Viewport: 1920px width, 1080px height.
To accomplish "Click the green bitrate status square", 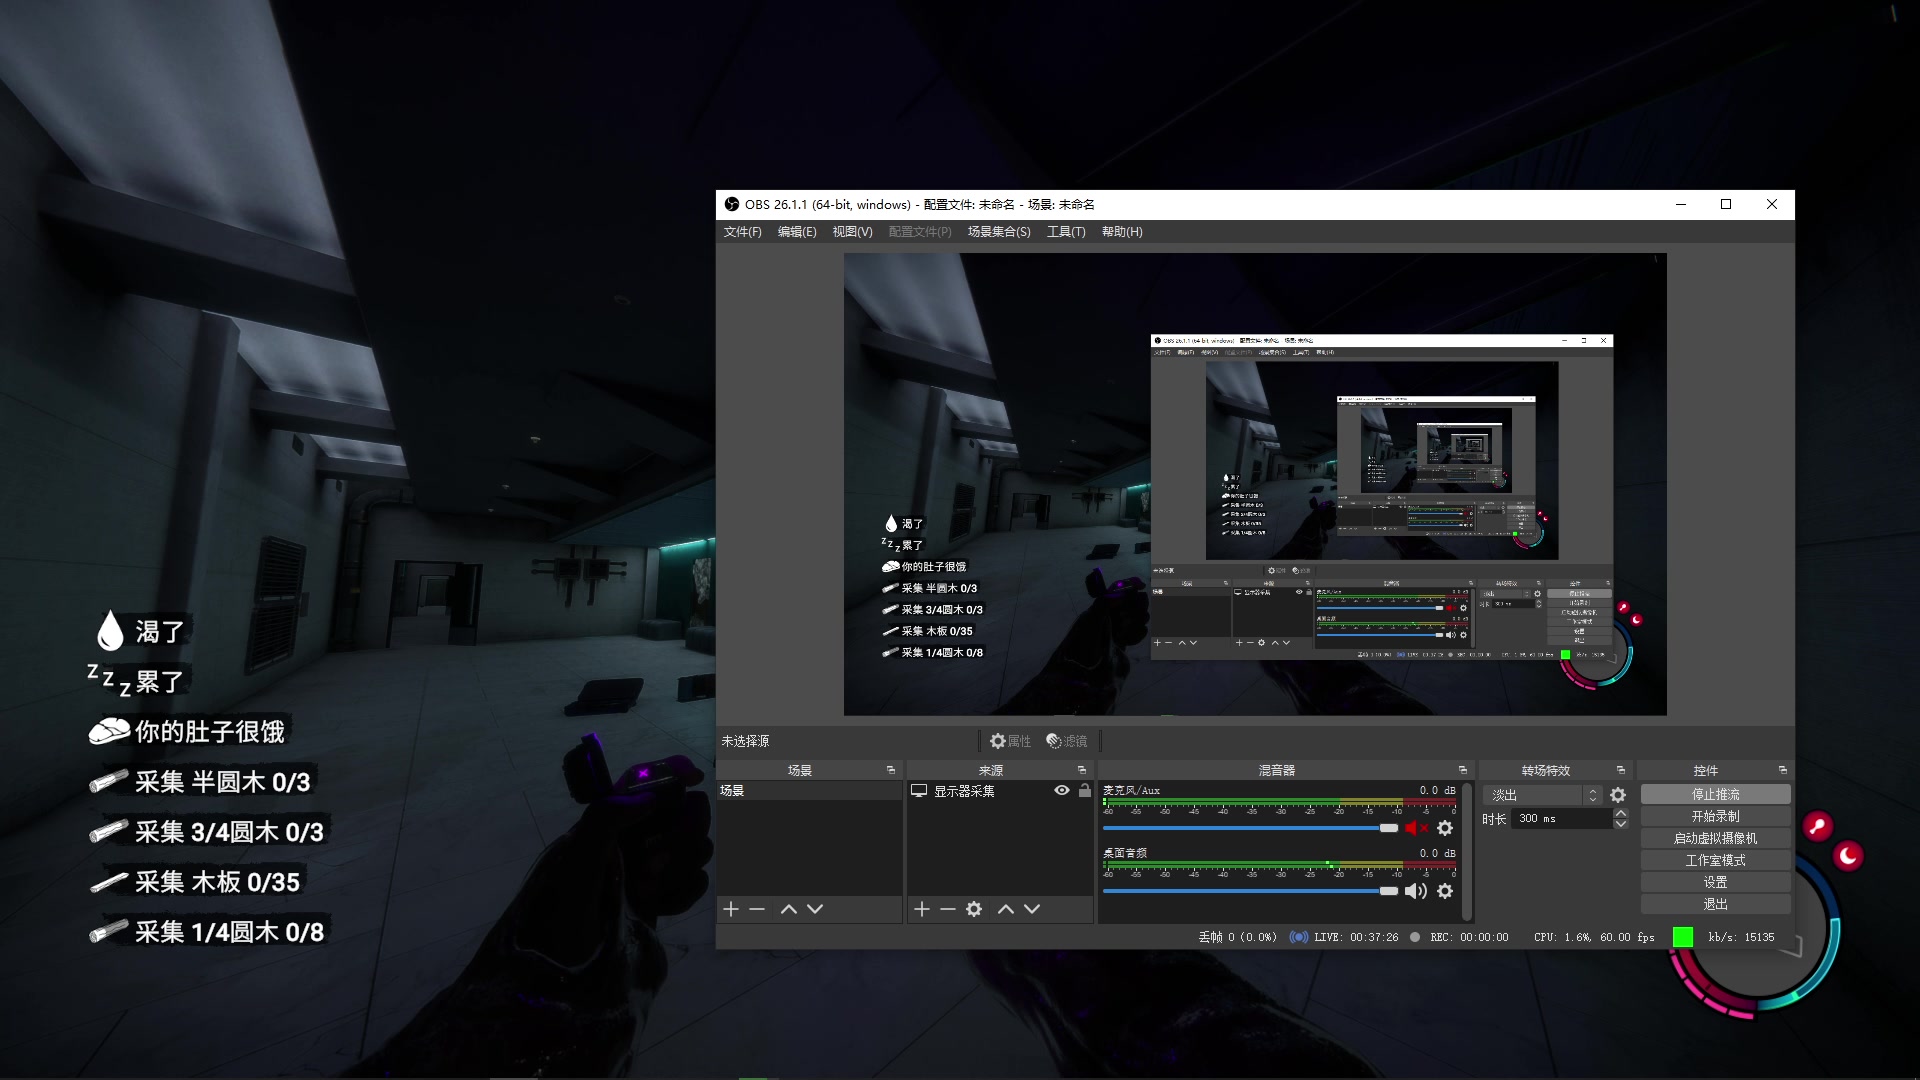I will coord(1683,937).
